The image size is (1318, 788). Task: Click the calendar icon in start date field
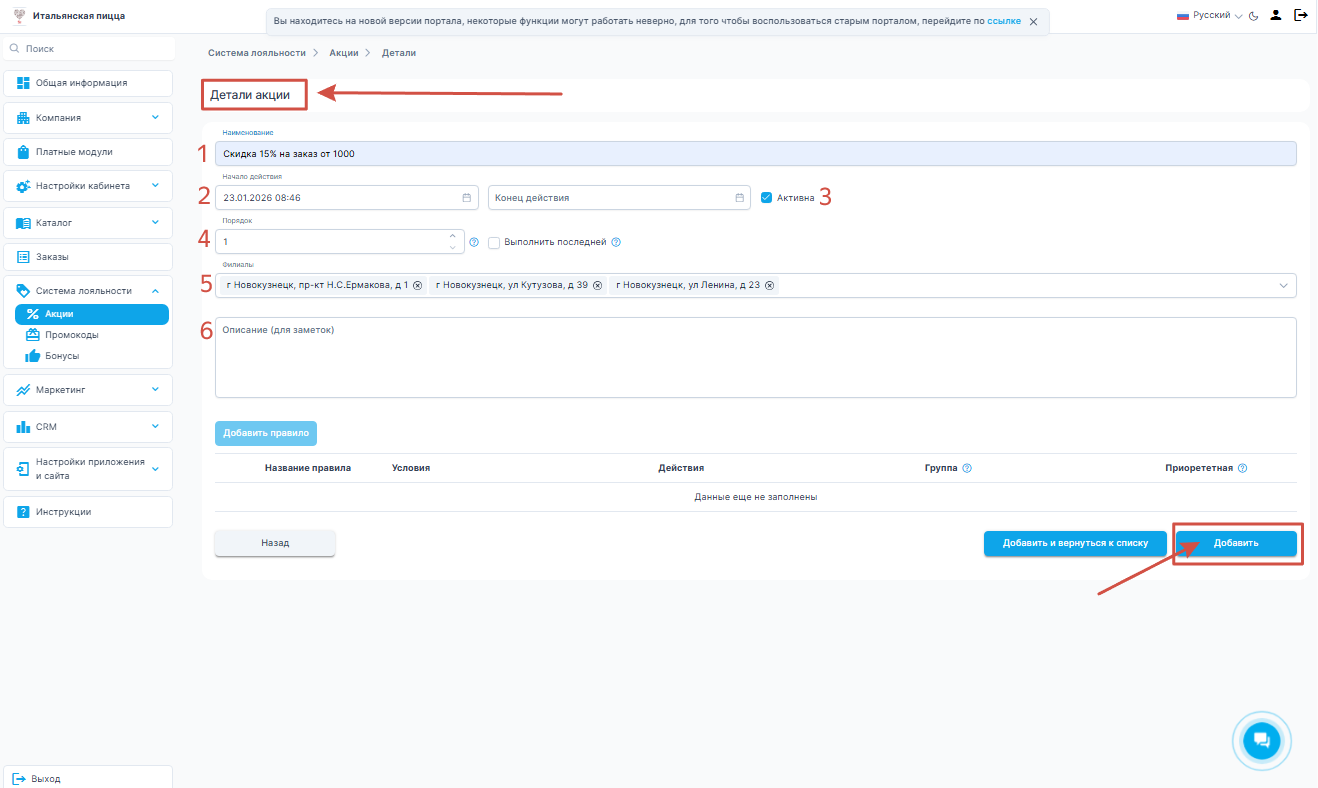pyautogui.click(x=466, y=198)
